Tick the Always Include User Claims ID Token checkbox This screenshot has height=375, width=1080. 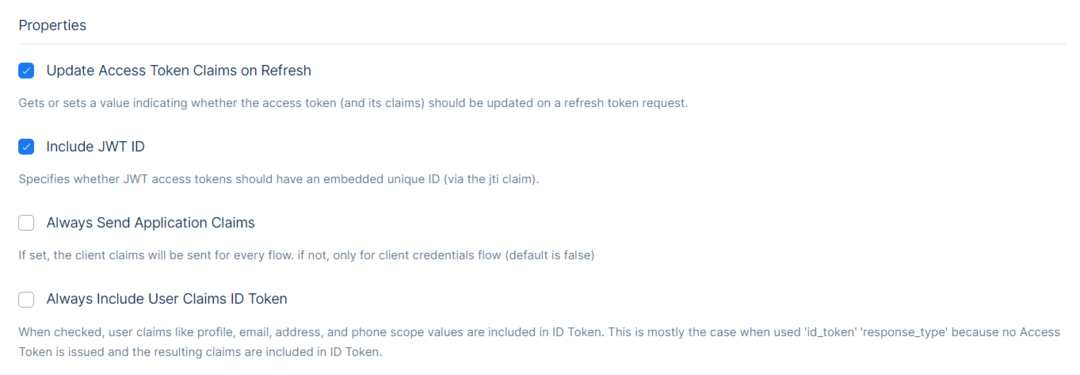(x=26, y=299)
